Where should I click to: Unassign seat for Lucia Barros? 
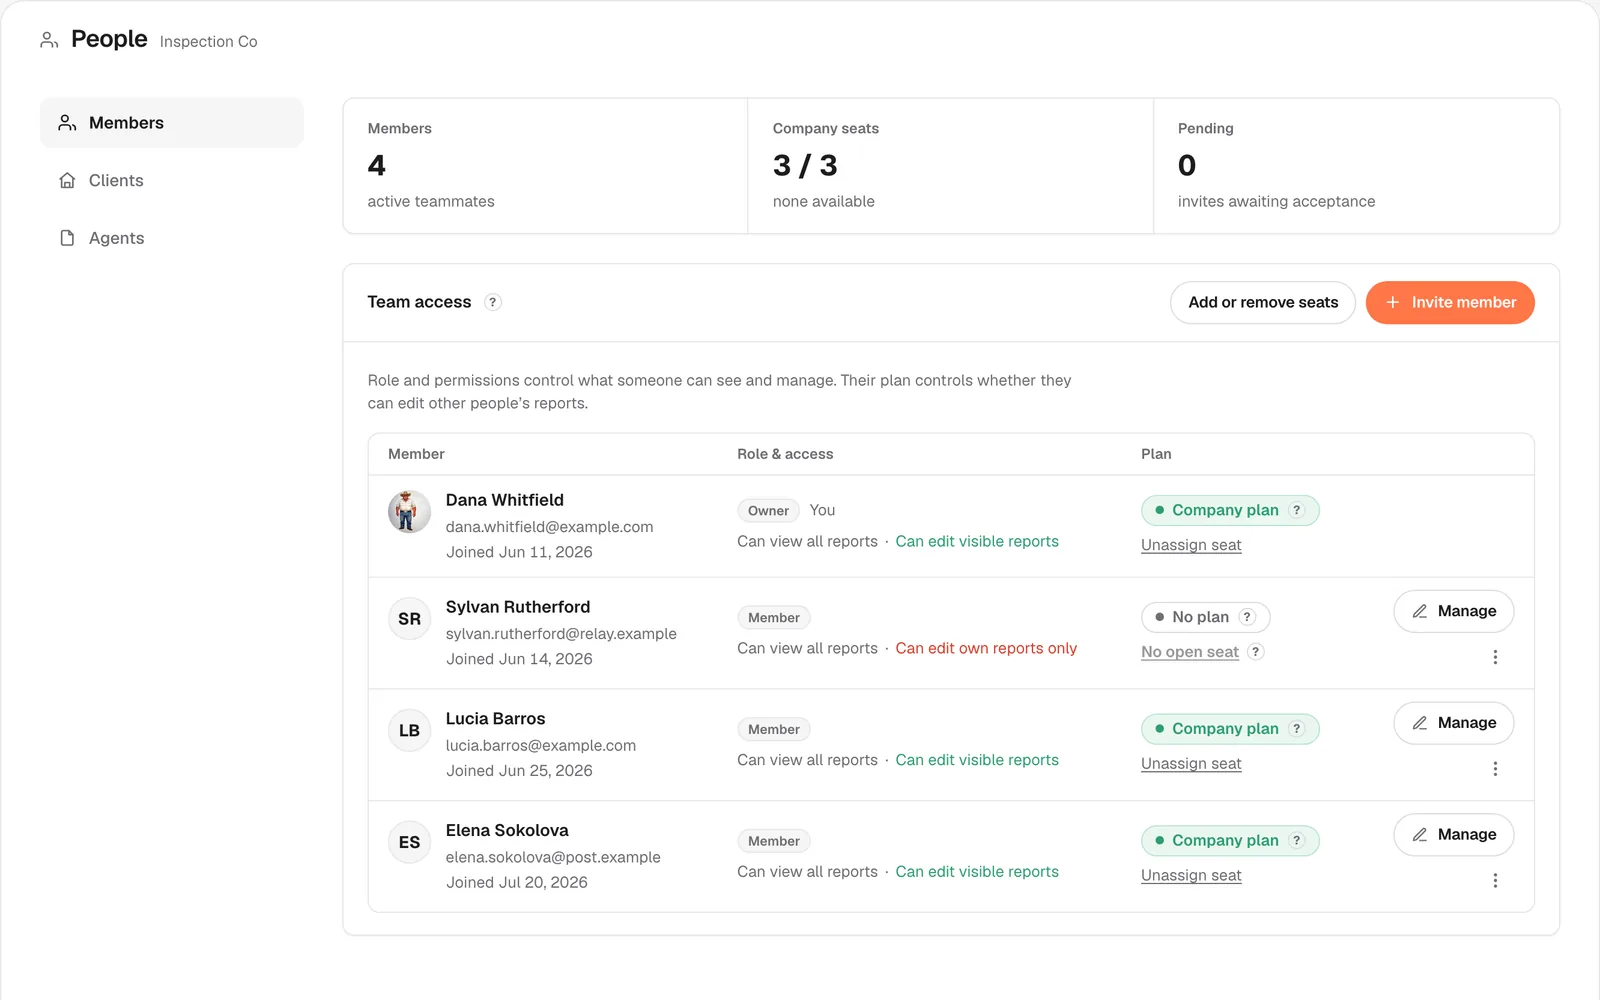(x=1191, y=764)
